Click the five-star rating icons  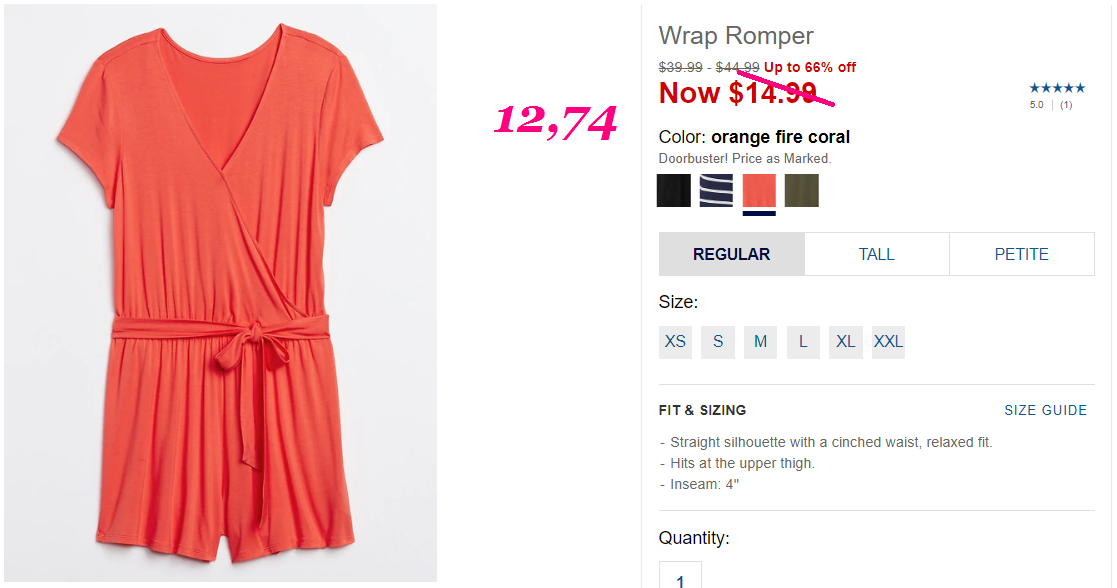[x=1057, y=88]
